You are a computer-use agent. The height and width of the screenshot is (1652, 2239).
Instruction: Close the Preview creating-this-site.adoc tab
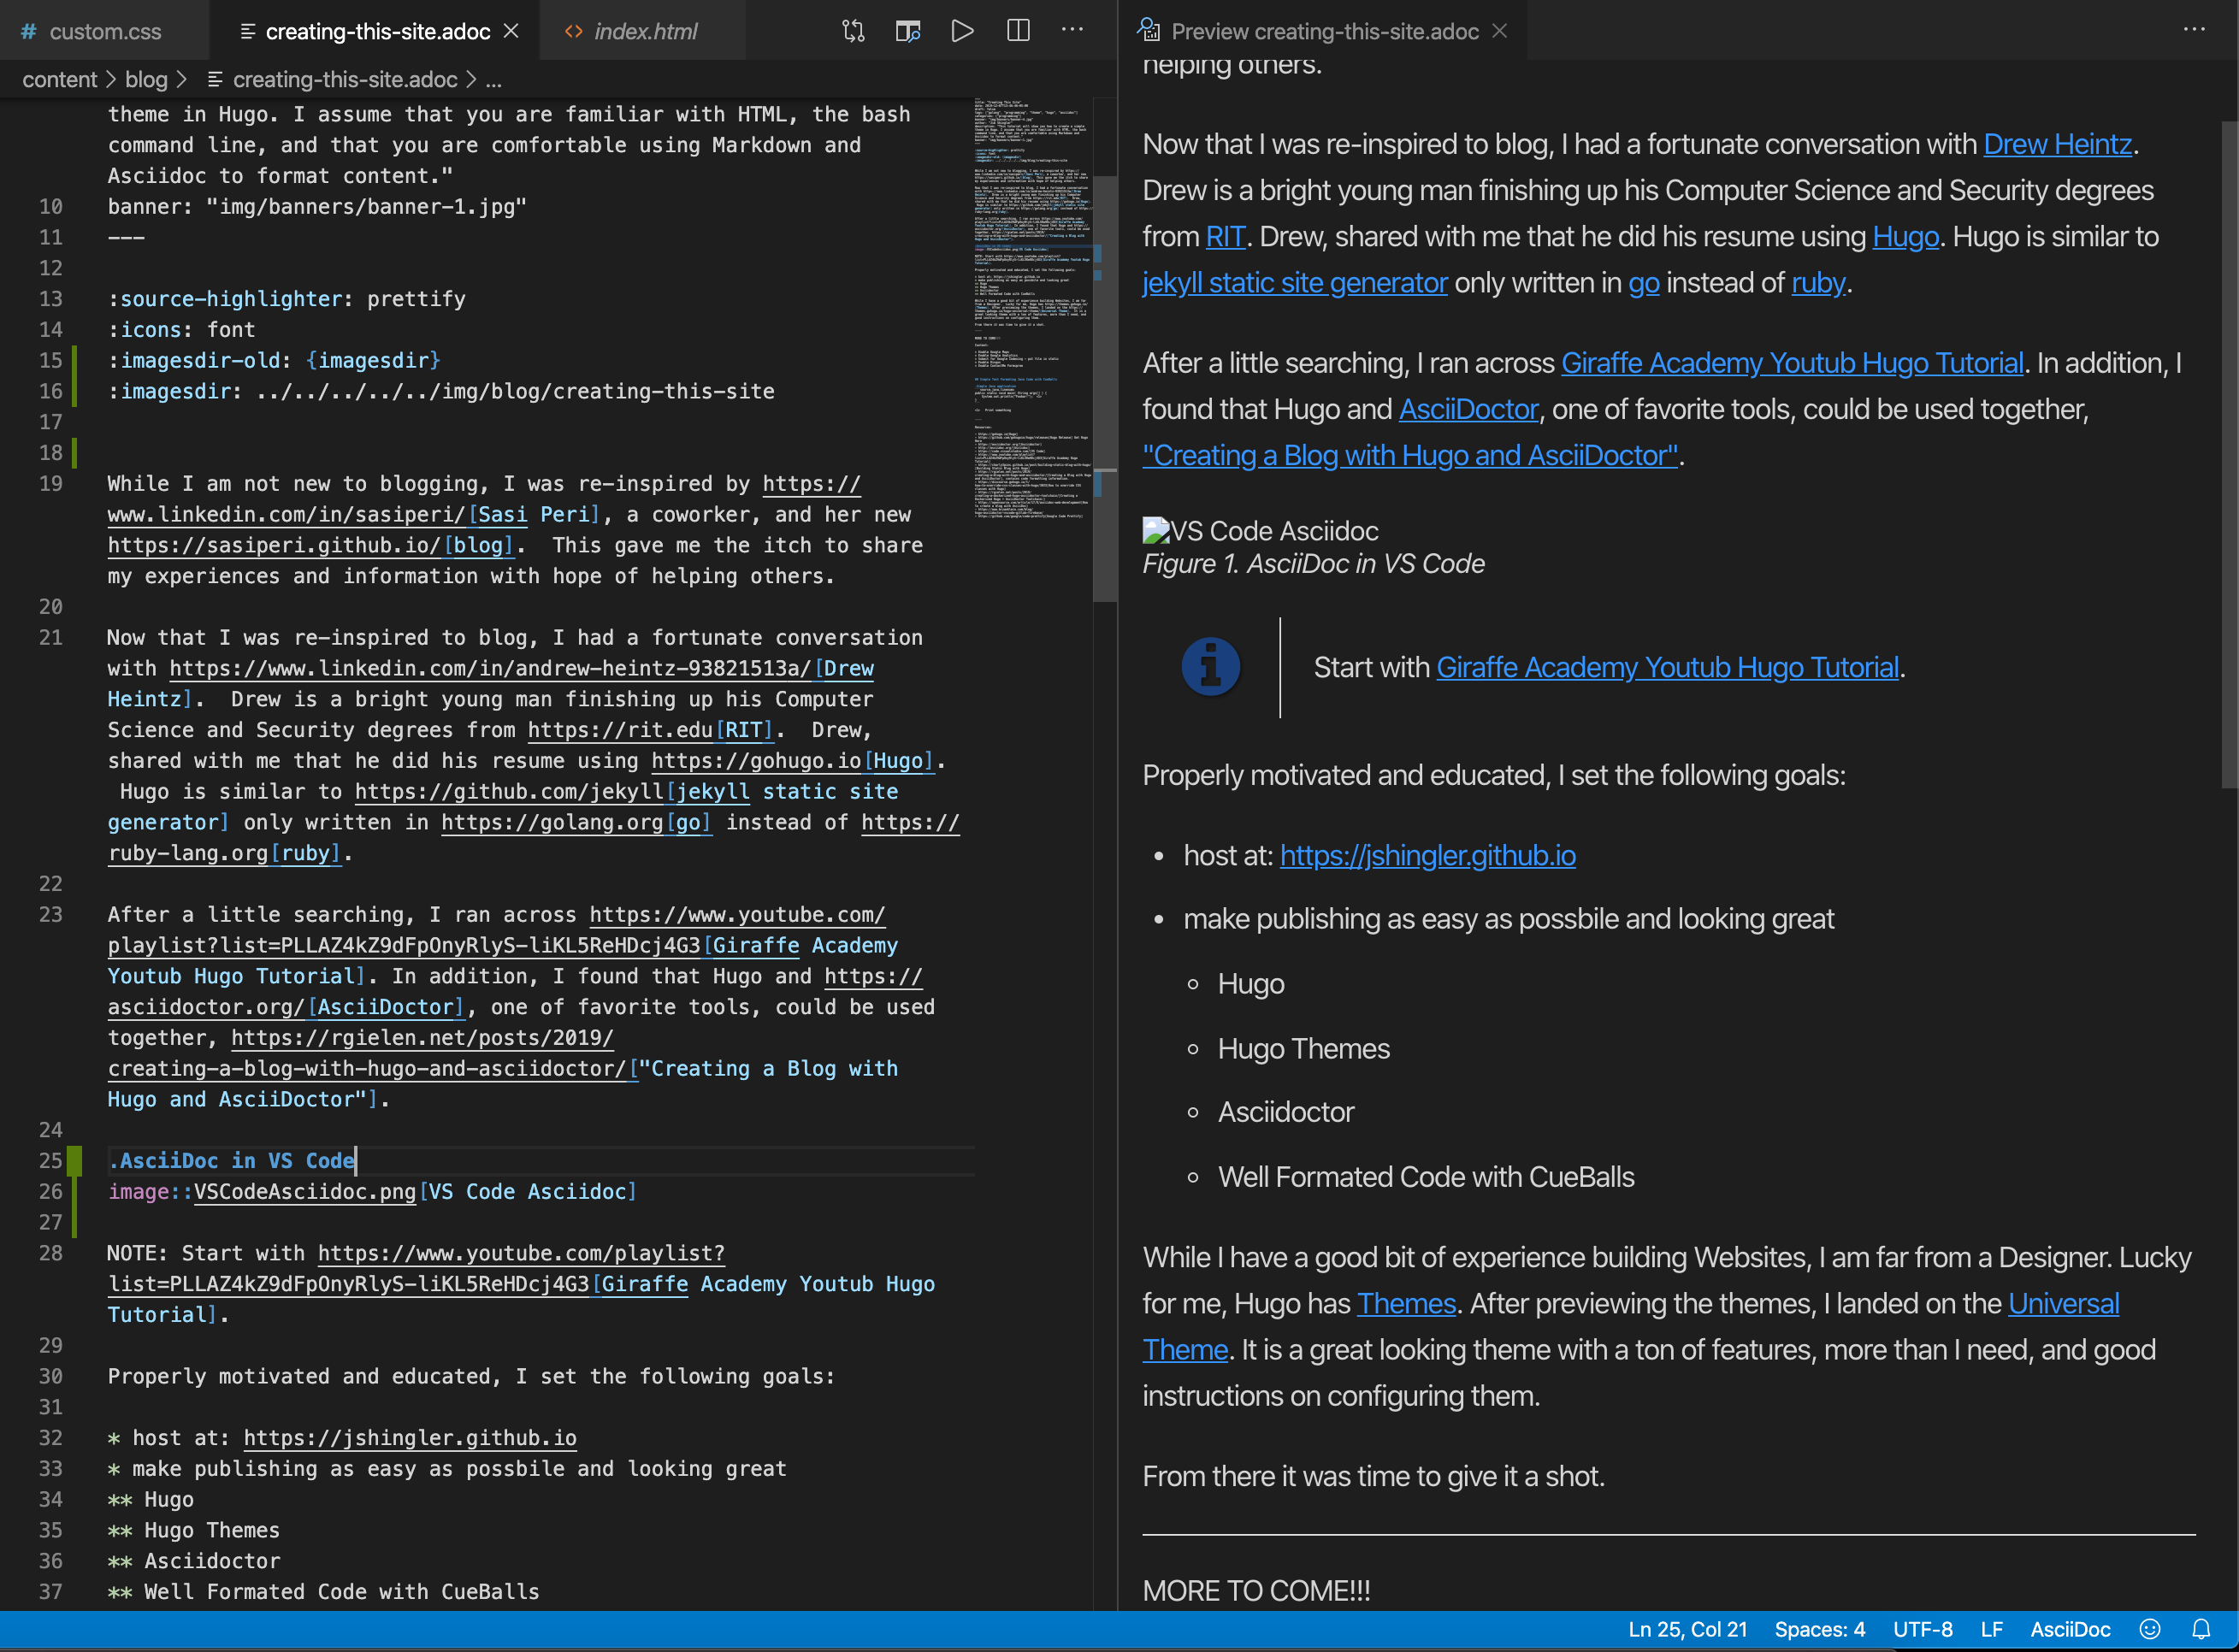(1499, 31)
